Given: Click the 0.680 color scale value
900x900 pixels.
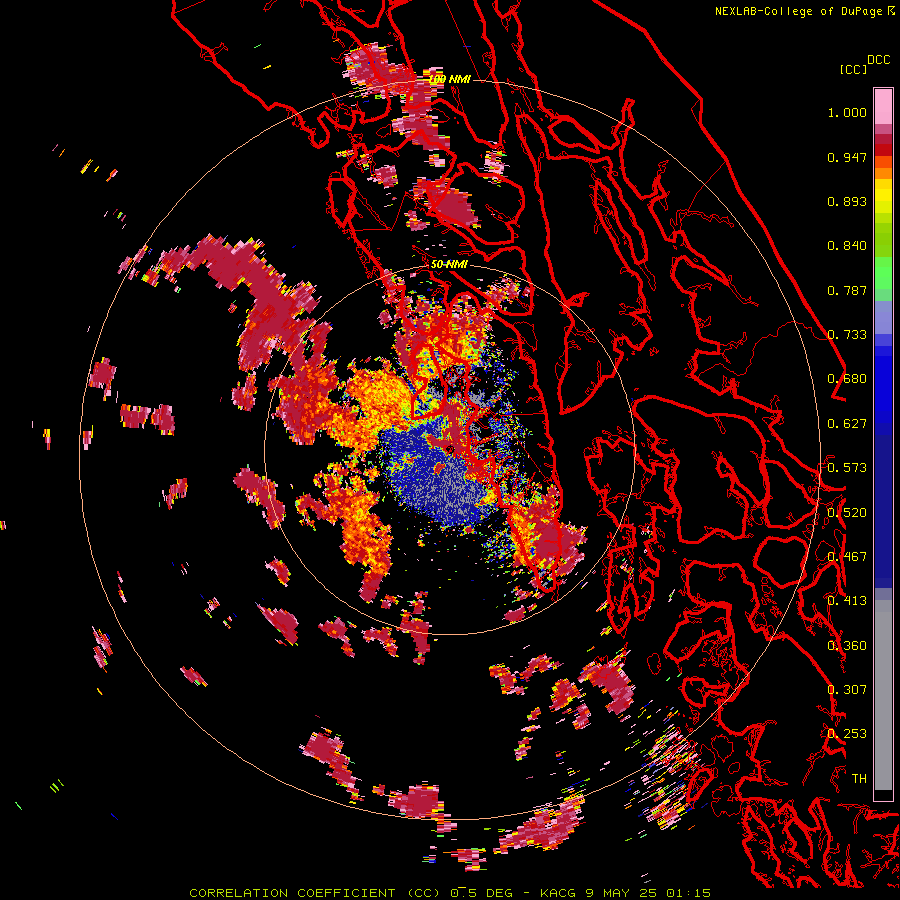Looking at the screenshot, I should 847,379.
